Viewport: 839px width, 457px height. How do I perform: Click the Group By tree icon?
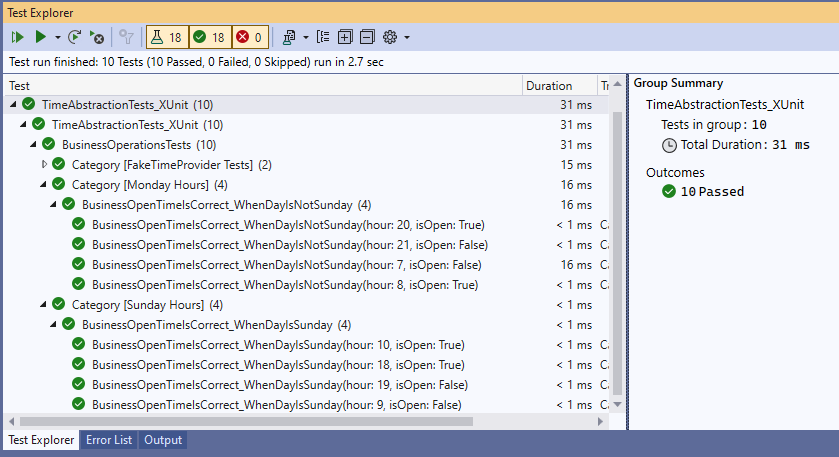[323, 37]
